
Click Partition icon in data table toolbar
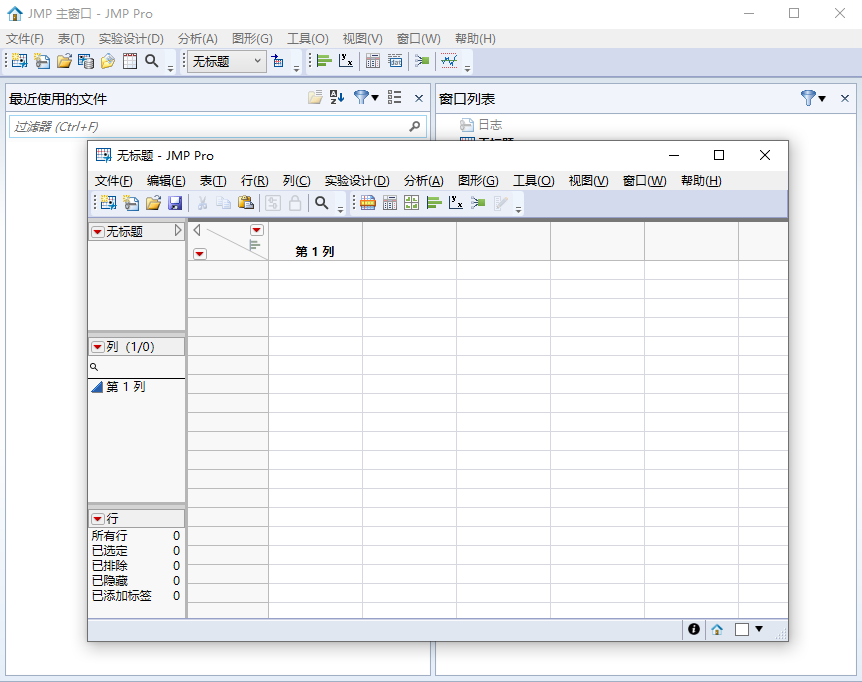pos(478,203)
